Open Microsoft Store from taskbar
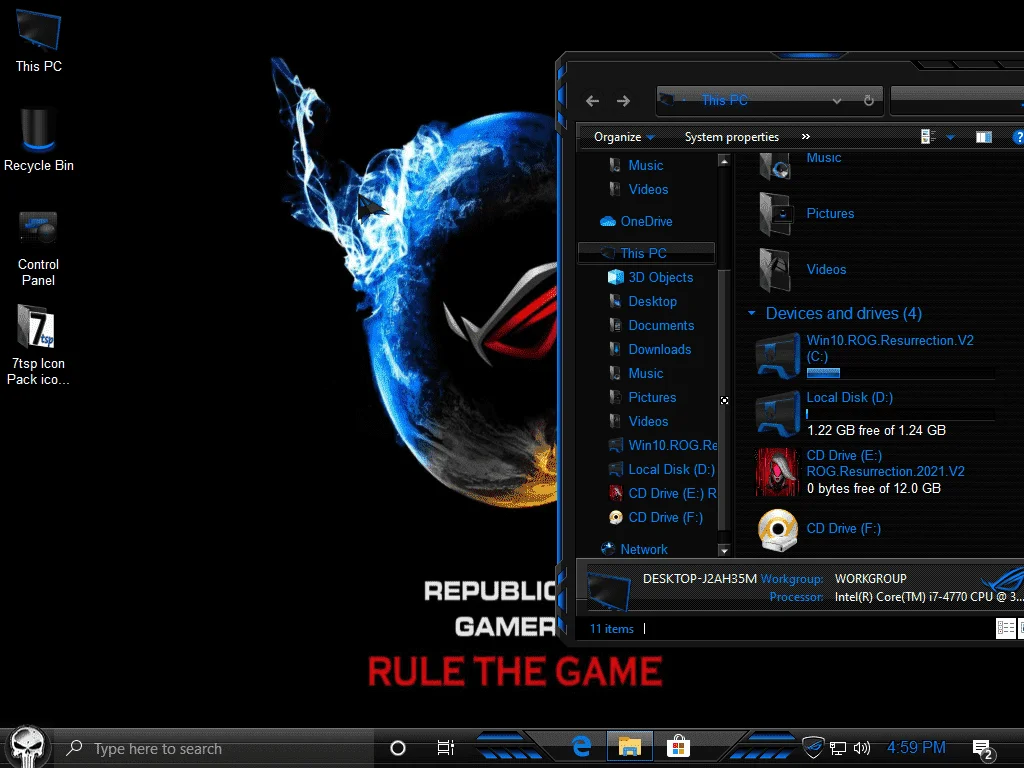 [x=678, y=746]
